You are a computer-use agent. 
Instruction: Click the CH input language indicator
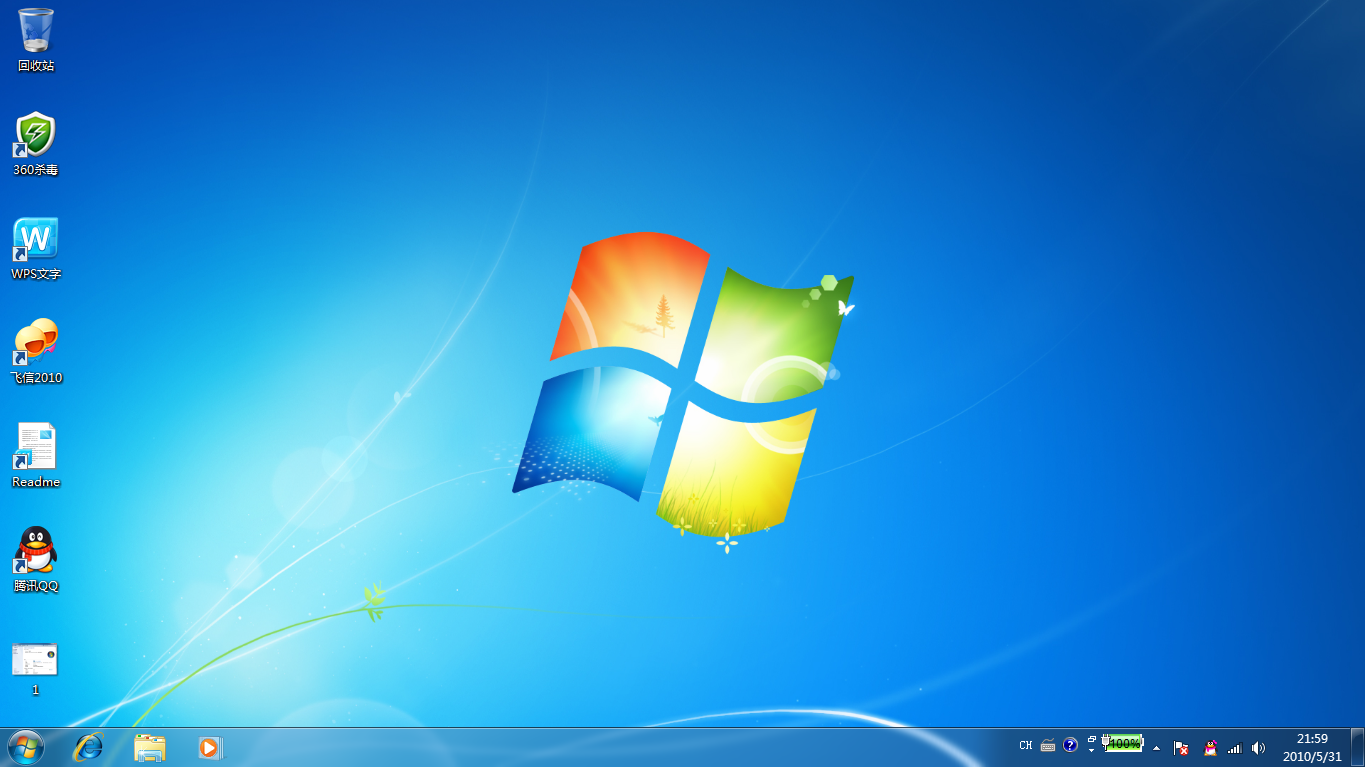pyautogui.click(x=1025, y=746)
